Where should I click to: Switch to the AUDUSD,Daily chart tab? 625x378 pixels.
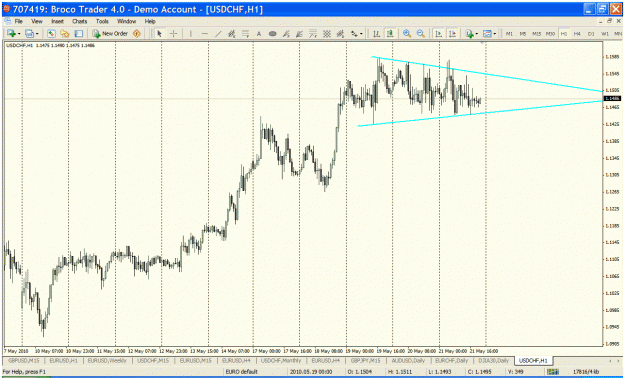[x=408, y=360]
